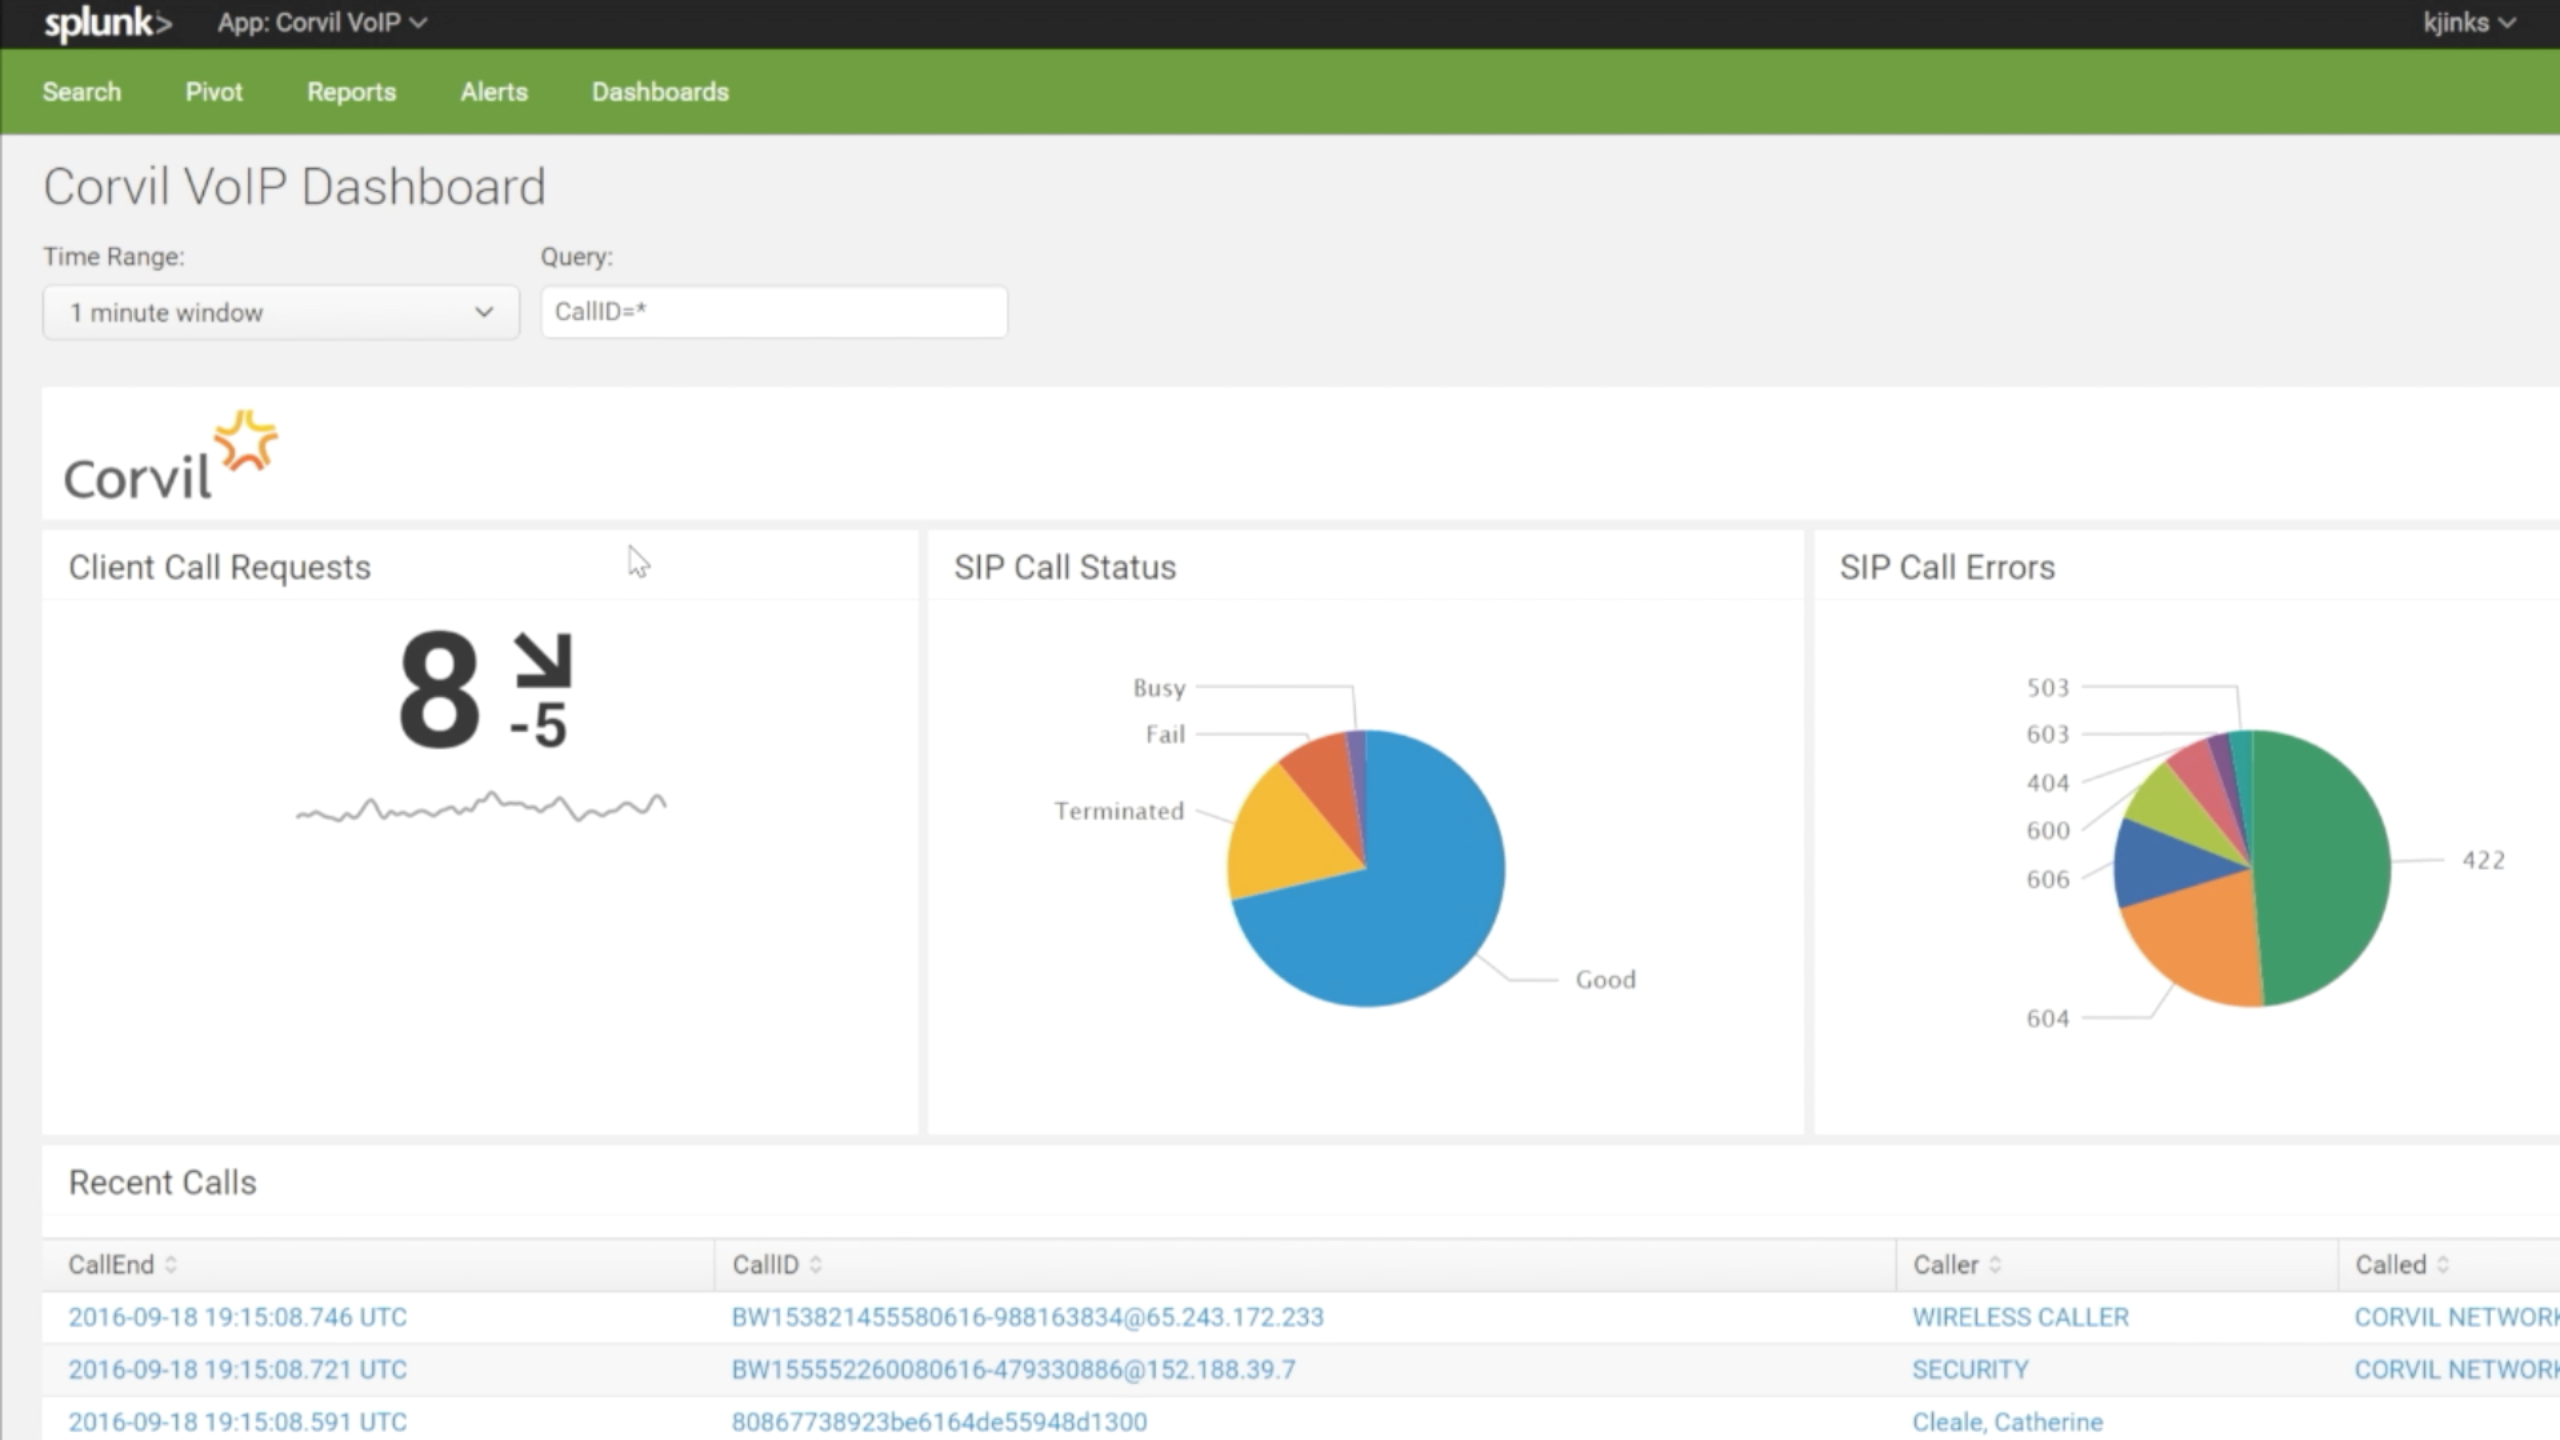Open the Pivot menu item

point(214,92)
